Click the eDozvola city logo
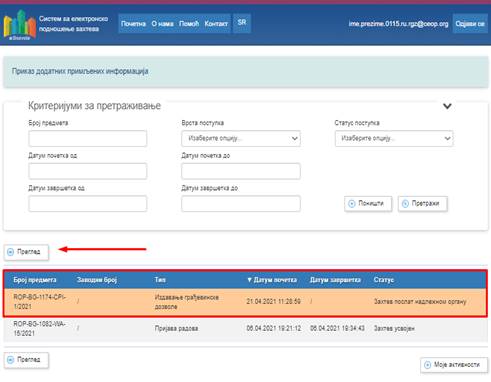Image resolution: width=491 pixels, height=382 pixels. (20, 25)
